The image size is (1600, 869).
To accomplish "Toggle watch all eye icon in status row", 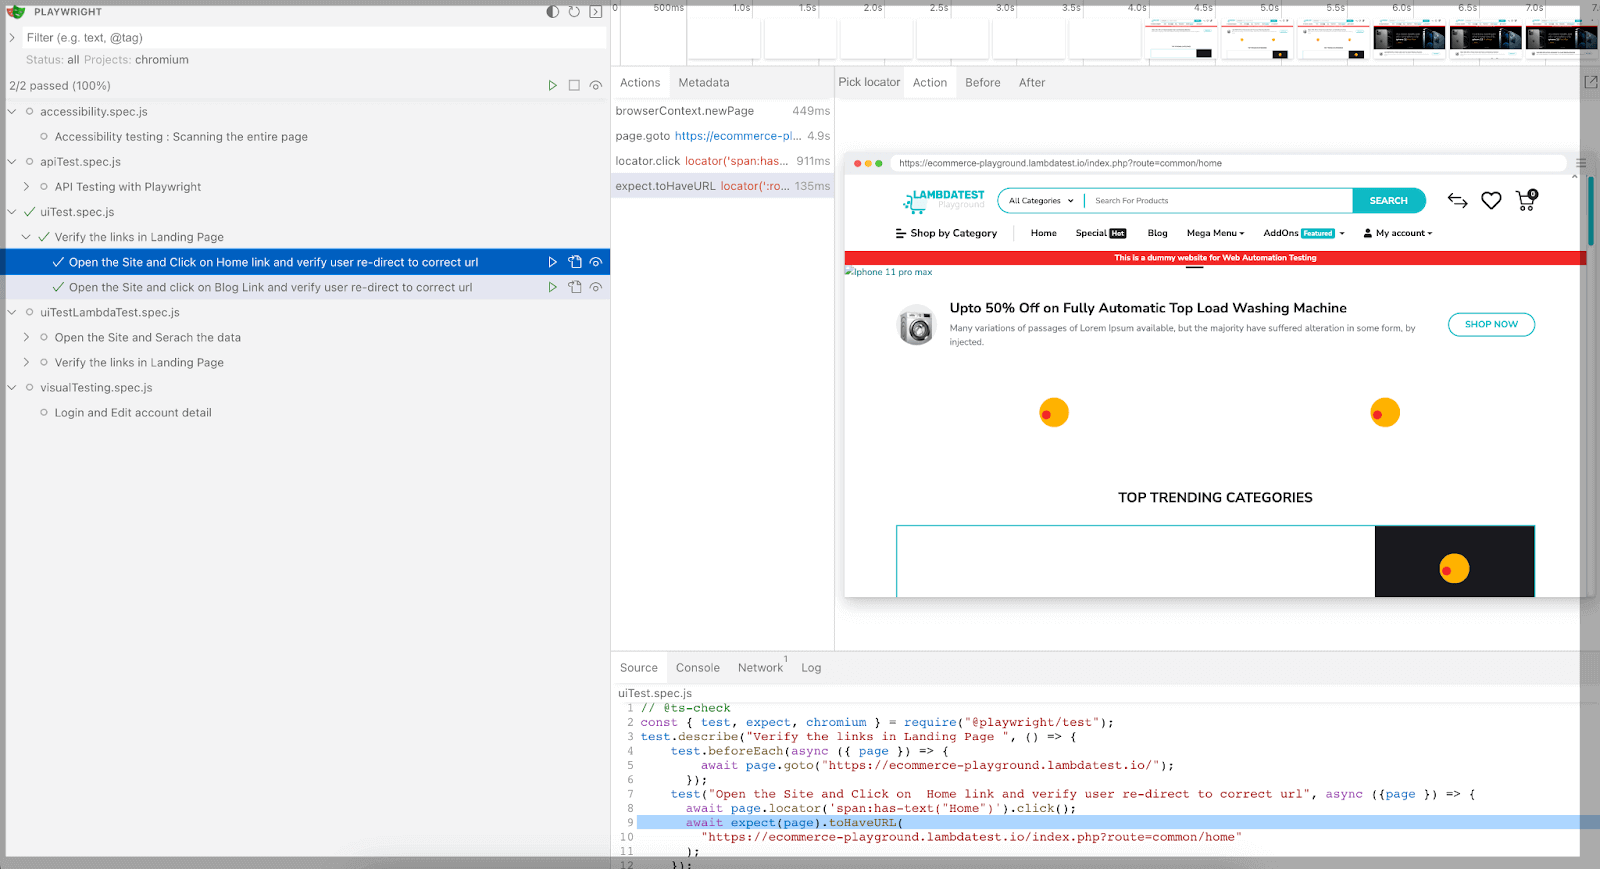I will coord(596,86).
